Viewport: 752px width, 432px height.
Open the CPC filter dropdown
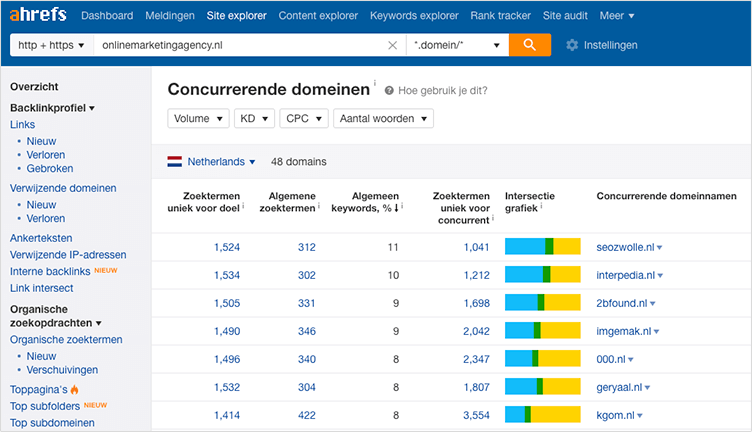[304, 118]
